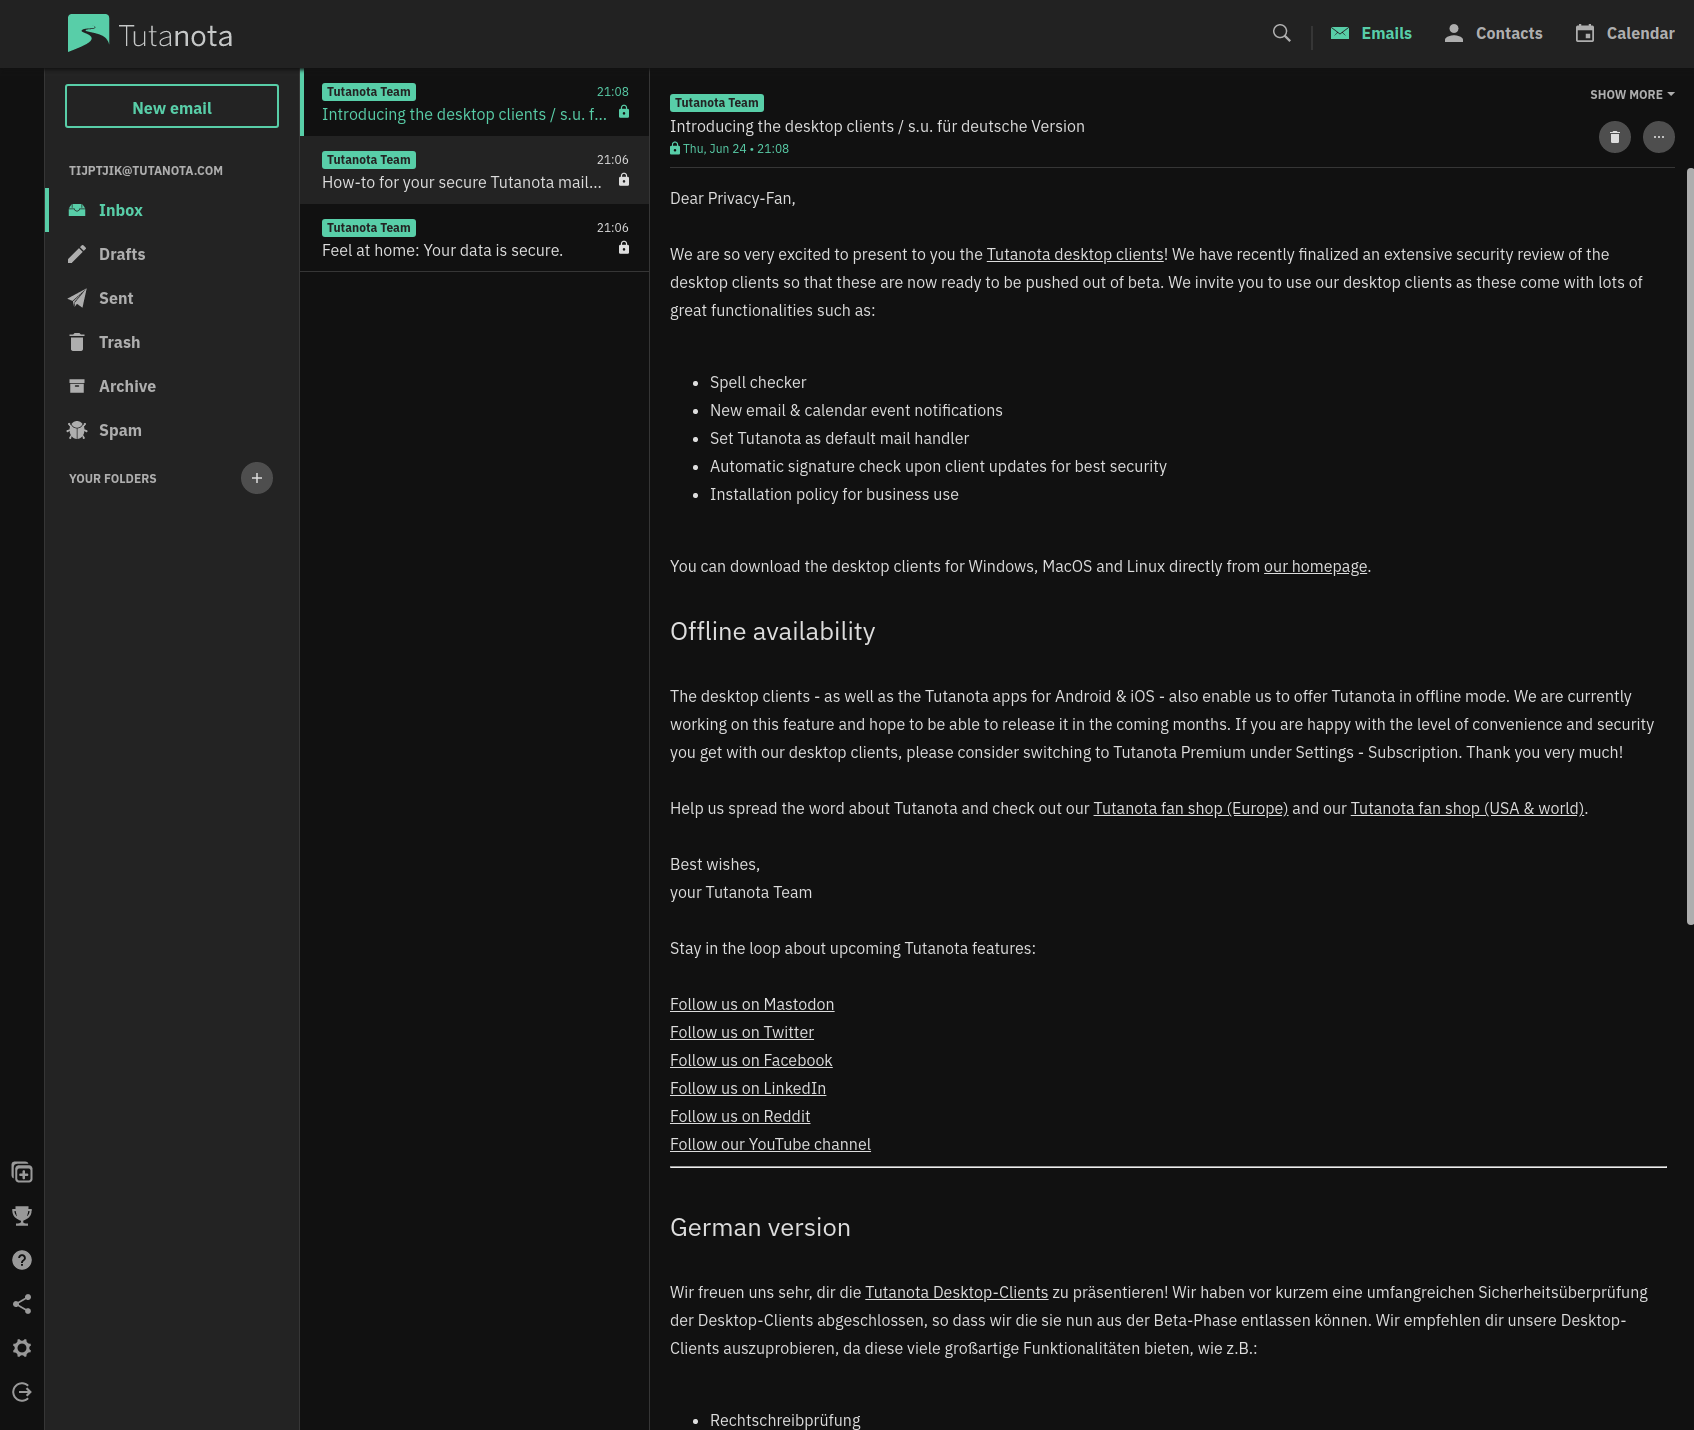Image resolution: width=1694 pixels, height=1430 pixels.
Task: Open Tutanota fan shop (Europe) link
Action: [x=1190, y=808]
